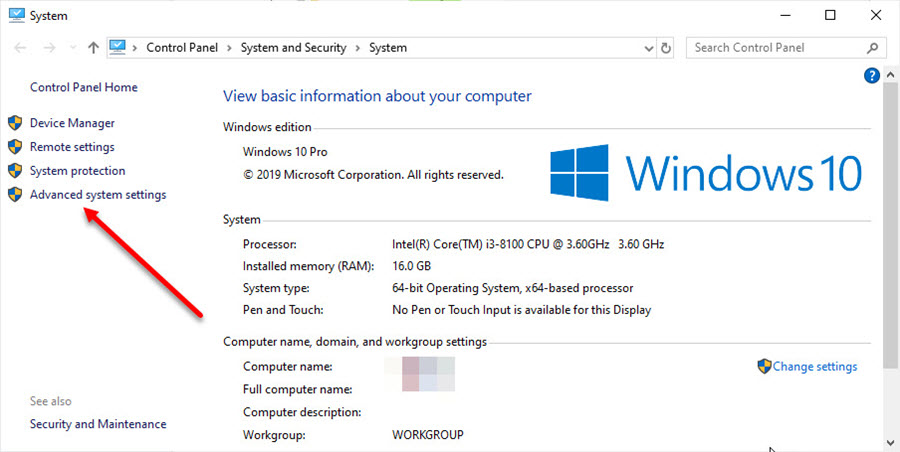Refresh the System page
Screen dimensions: 900x452
(x=666, y=48)
